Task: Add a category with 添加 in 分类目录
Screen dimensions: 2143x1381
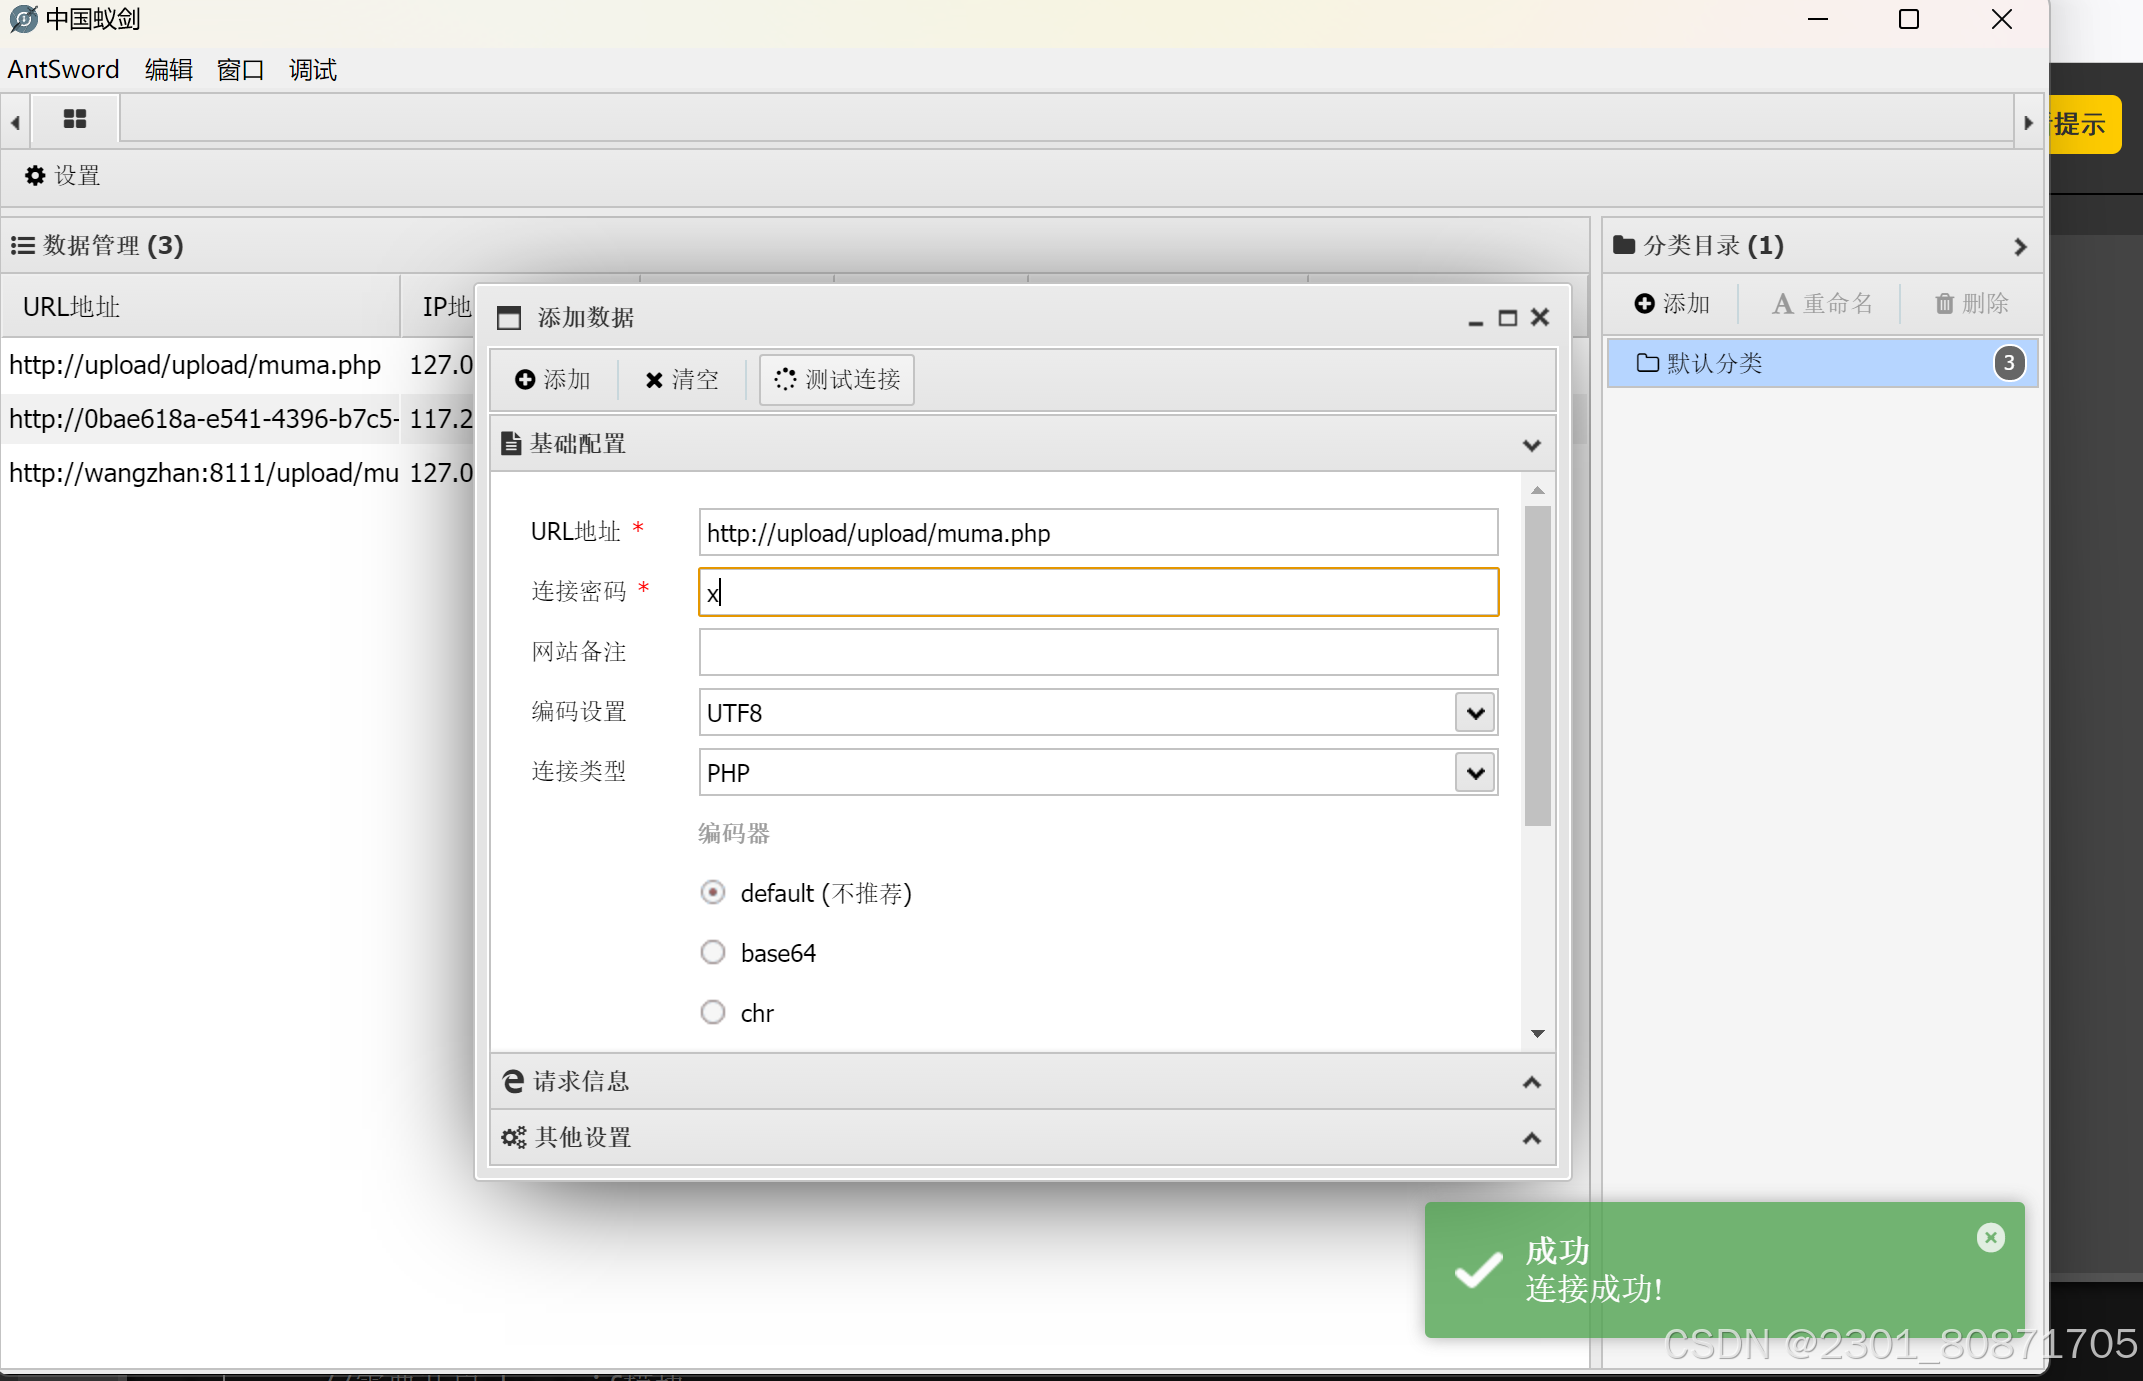Action: coord(1672,304)
